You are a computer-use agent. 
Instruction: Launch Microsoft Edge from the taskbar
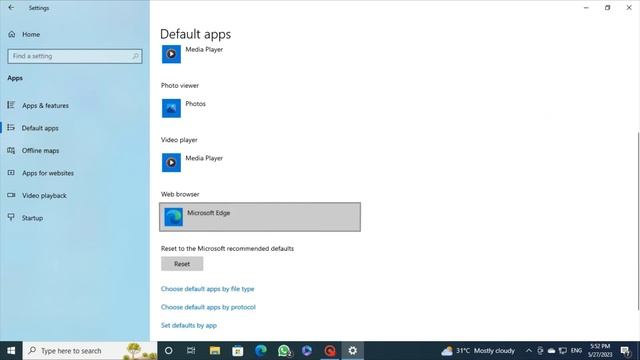(x=261, y=351)
